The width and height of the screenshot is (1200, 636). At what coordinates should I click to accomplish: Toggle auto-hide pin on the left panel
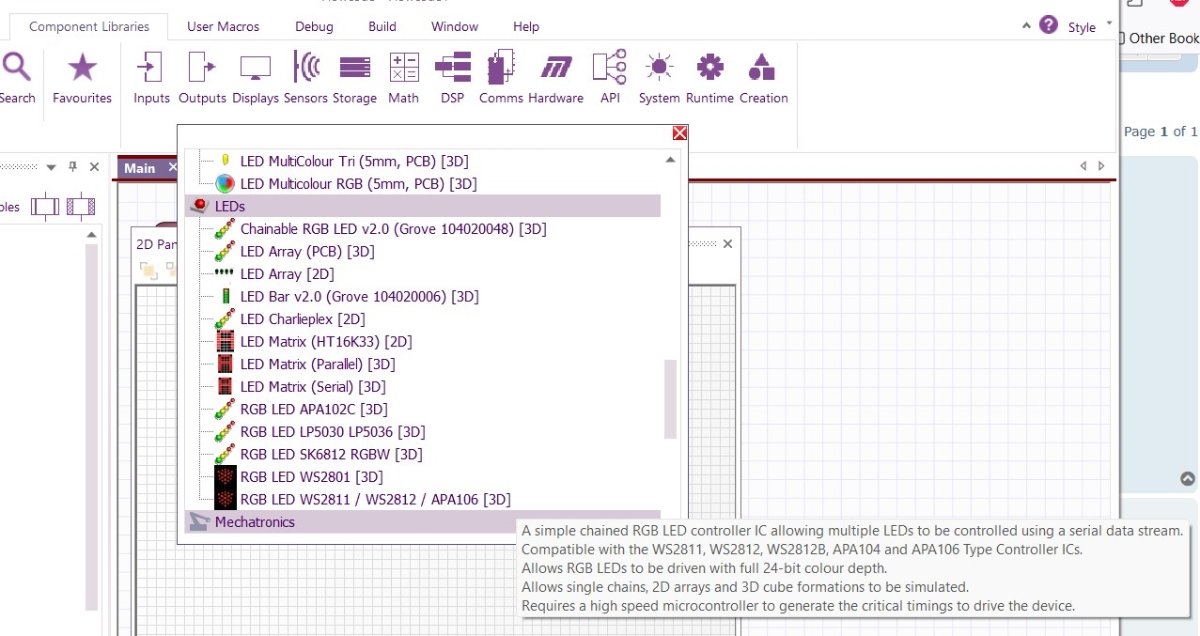(x=72, y=167)
